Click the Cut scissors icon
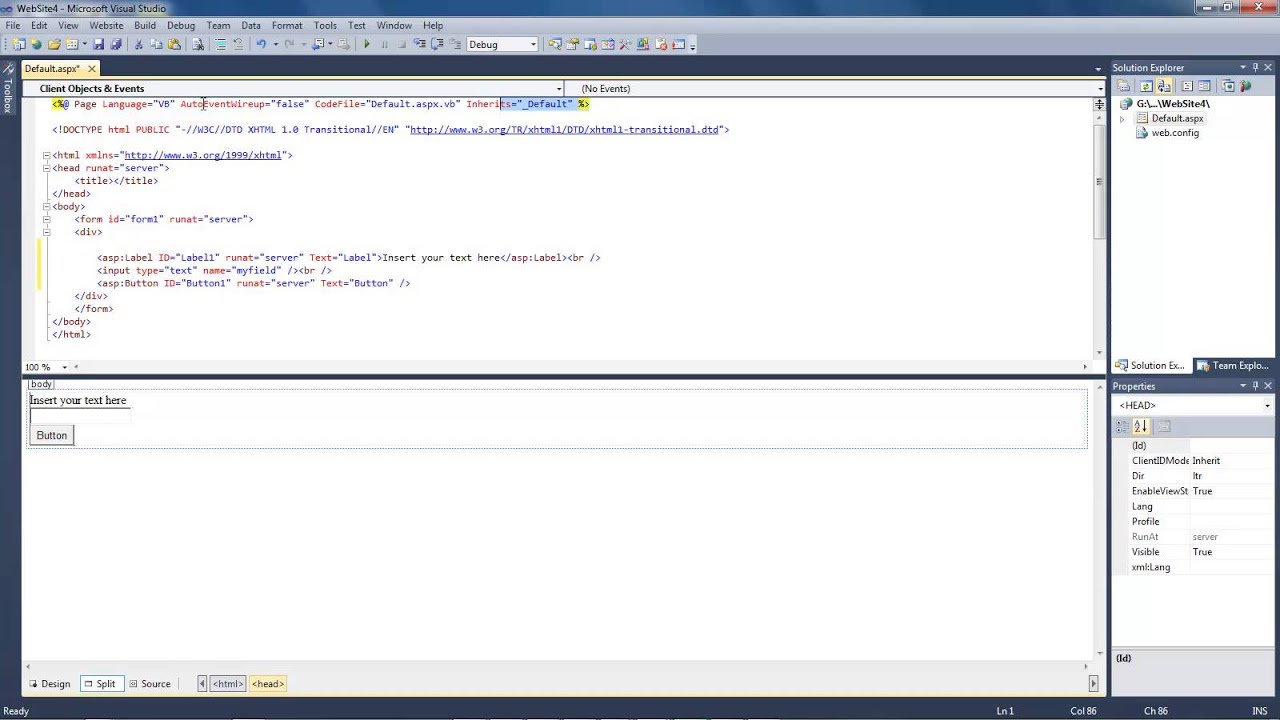This screenshot has height=720, width=1280. click(x=138, y=44)
